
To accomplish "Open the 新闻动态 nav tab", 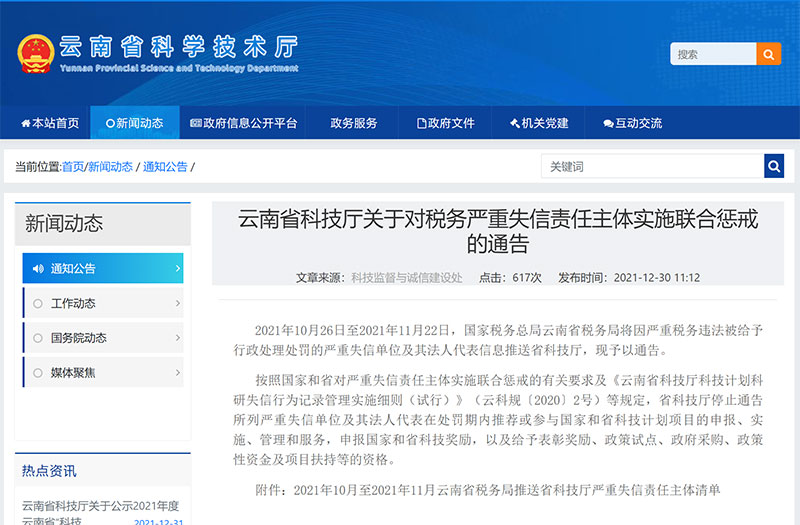I will click(135, 123).
